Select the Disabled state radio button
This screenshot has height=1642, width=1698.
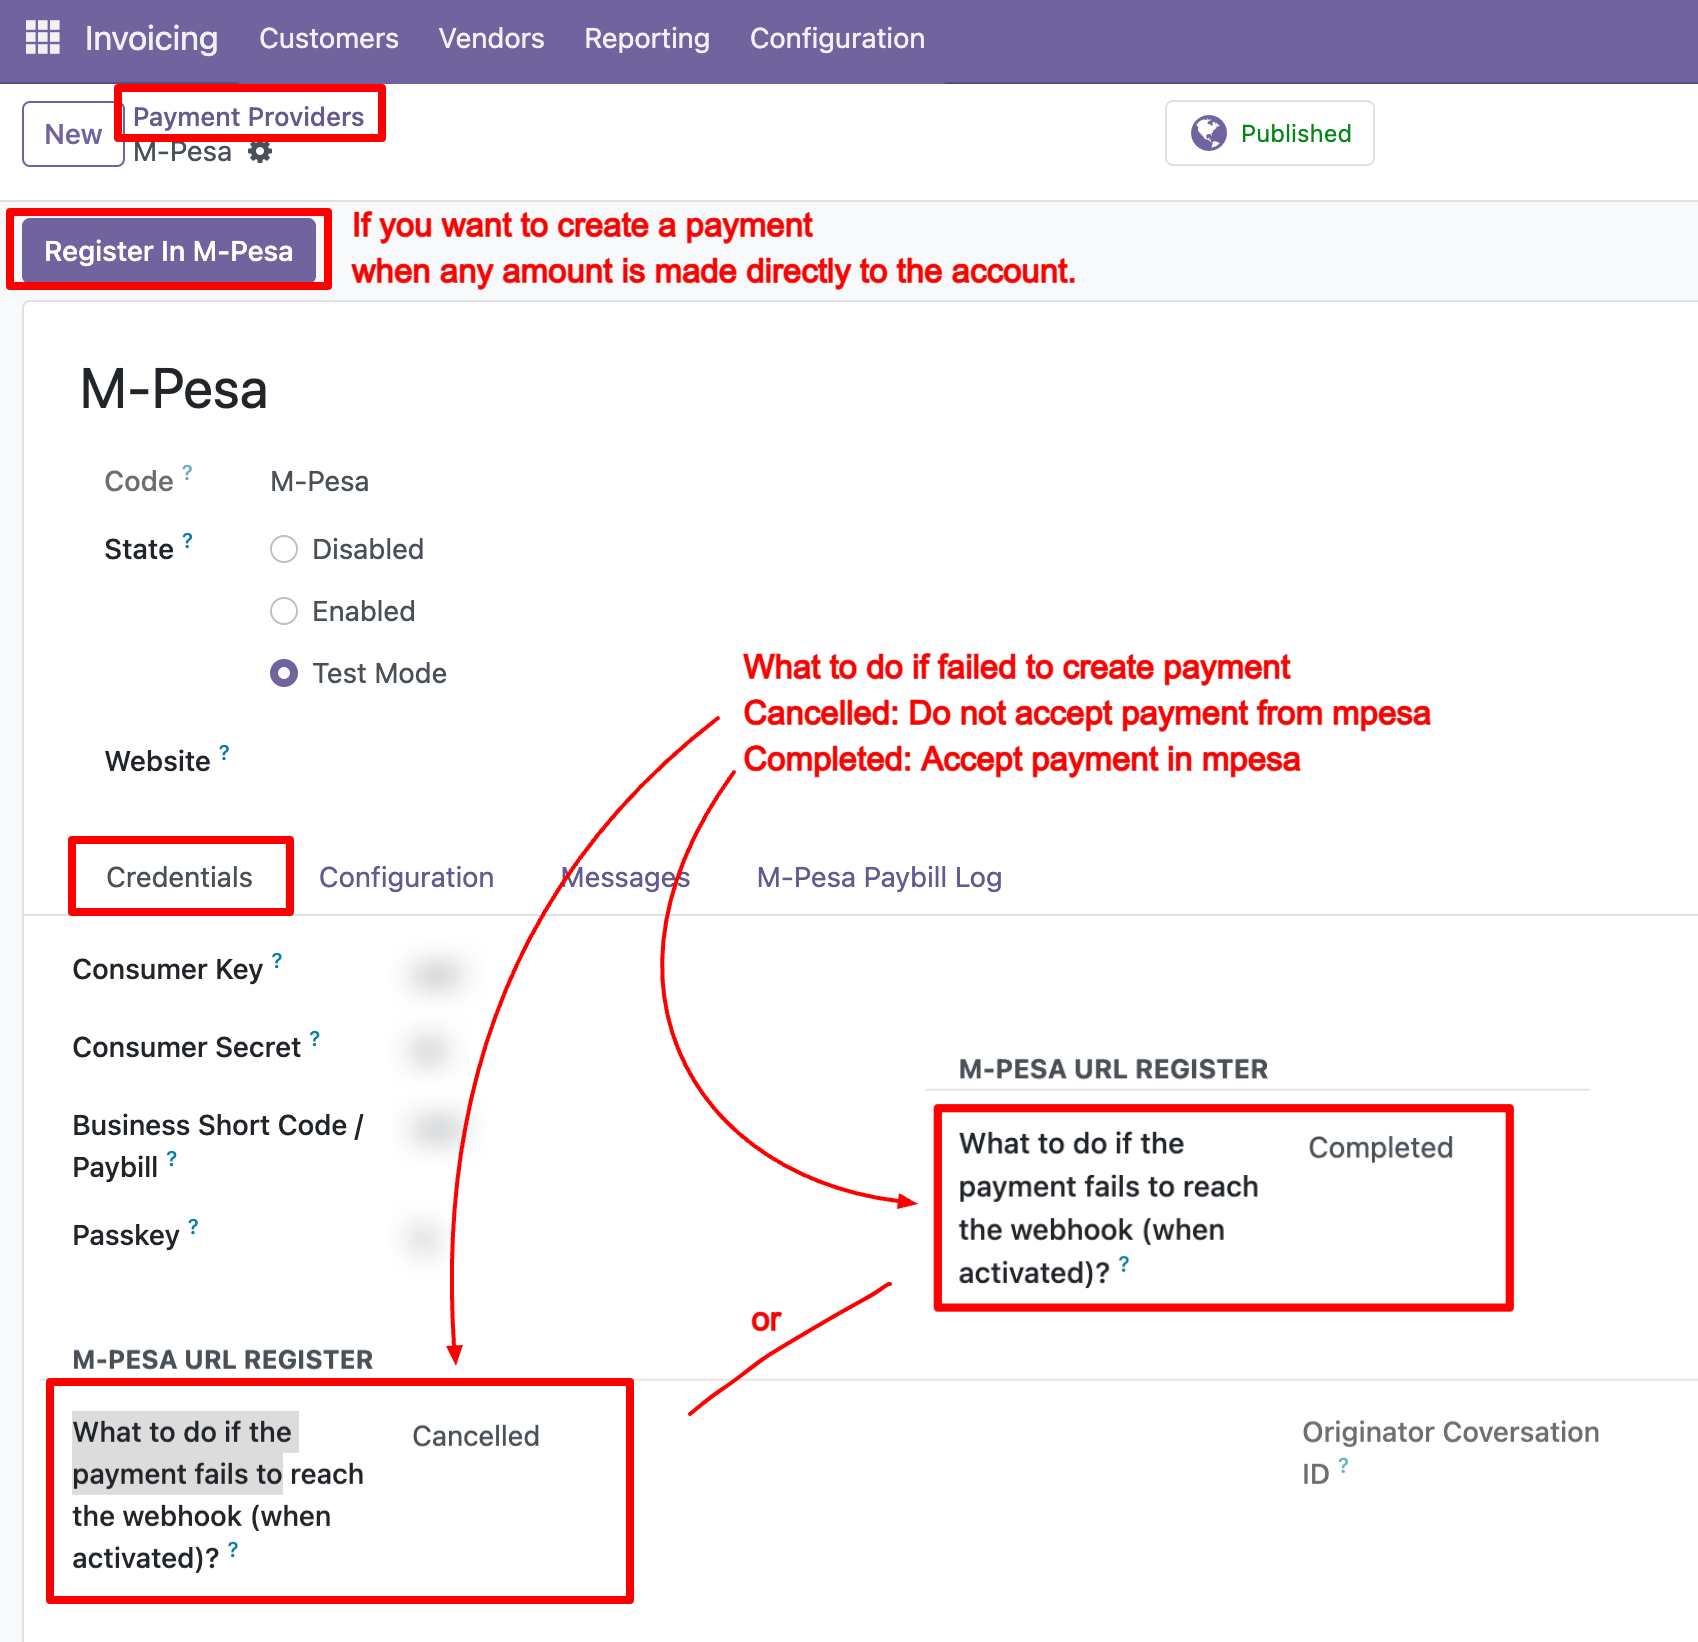click(x=284, y=549)
